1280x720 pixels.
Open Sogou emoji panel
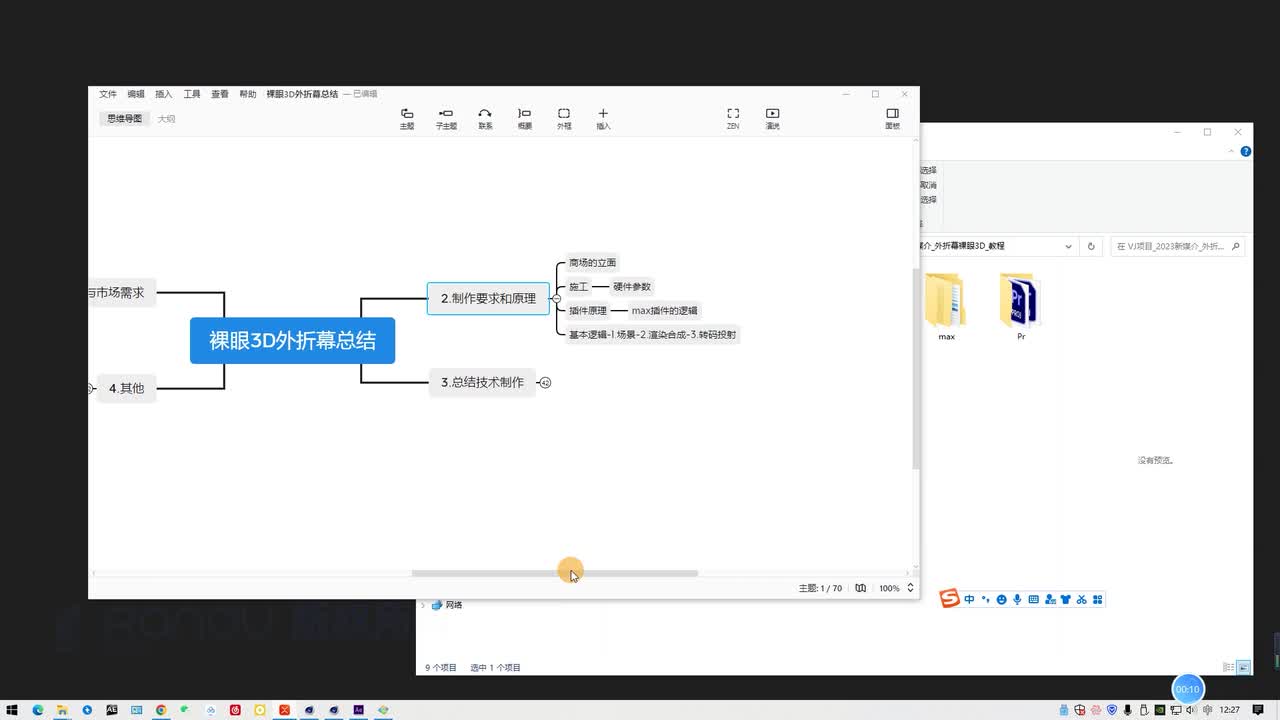point(1002,600)
